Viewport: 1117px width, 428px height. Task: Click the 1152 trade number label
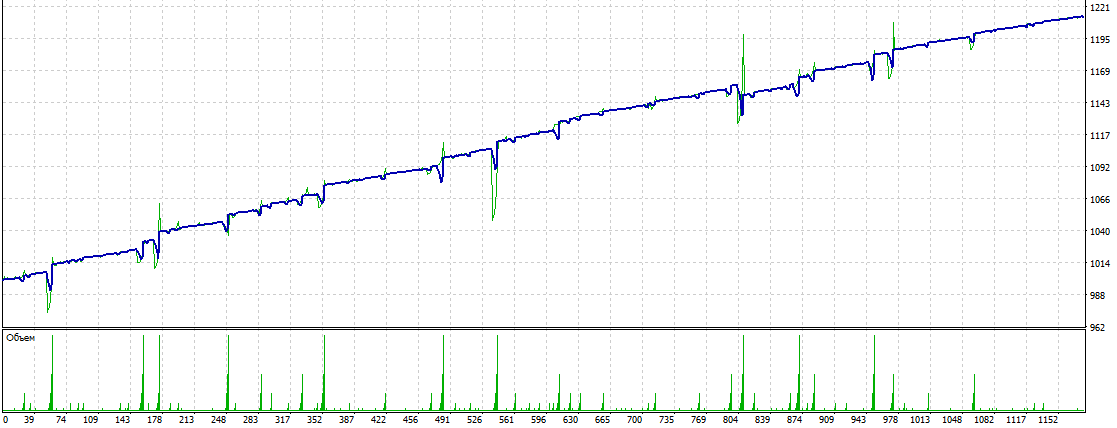click(x=1049, y=420)
